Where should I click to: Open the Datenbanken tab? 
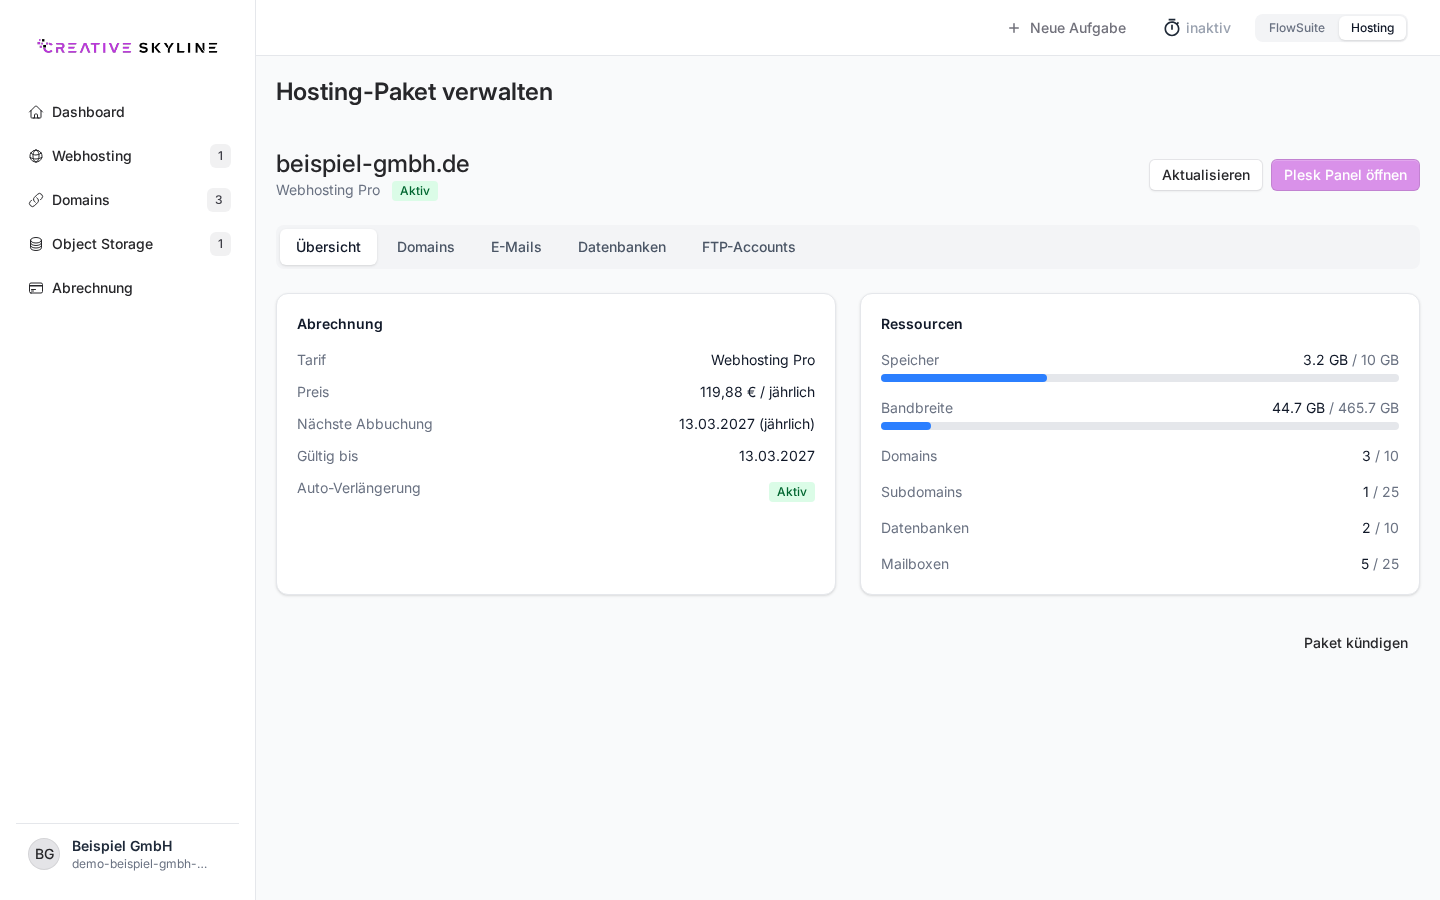click(622, 247)
